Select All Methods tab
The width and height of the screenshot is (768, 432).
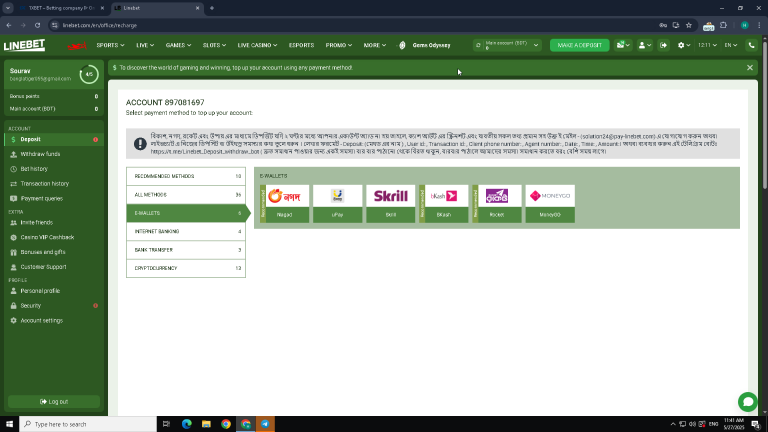point(186,195)
